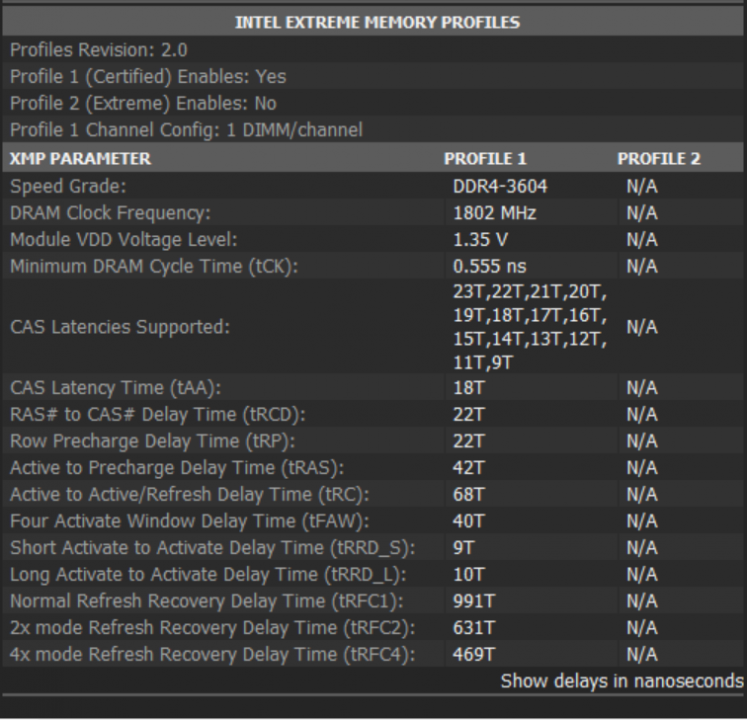Click the XMP PARAMETER column header
747x720 pixels.
coord(81,159)
